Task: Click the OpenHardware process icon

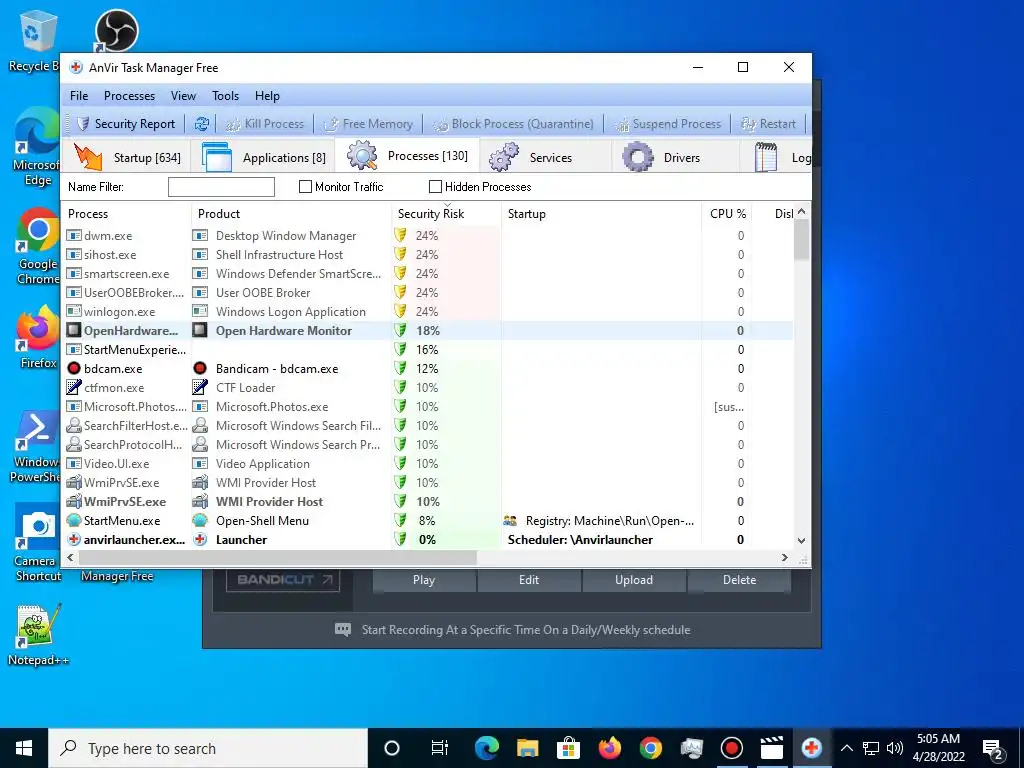Action: pyautogui.click(x=74, y=330)
